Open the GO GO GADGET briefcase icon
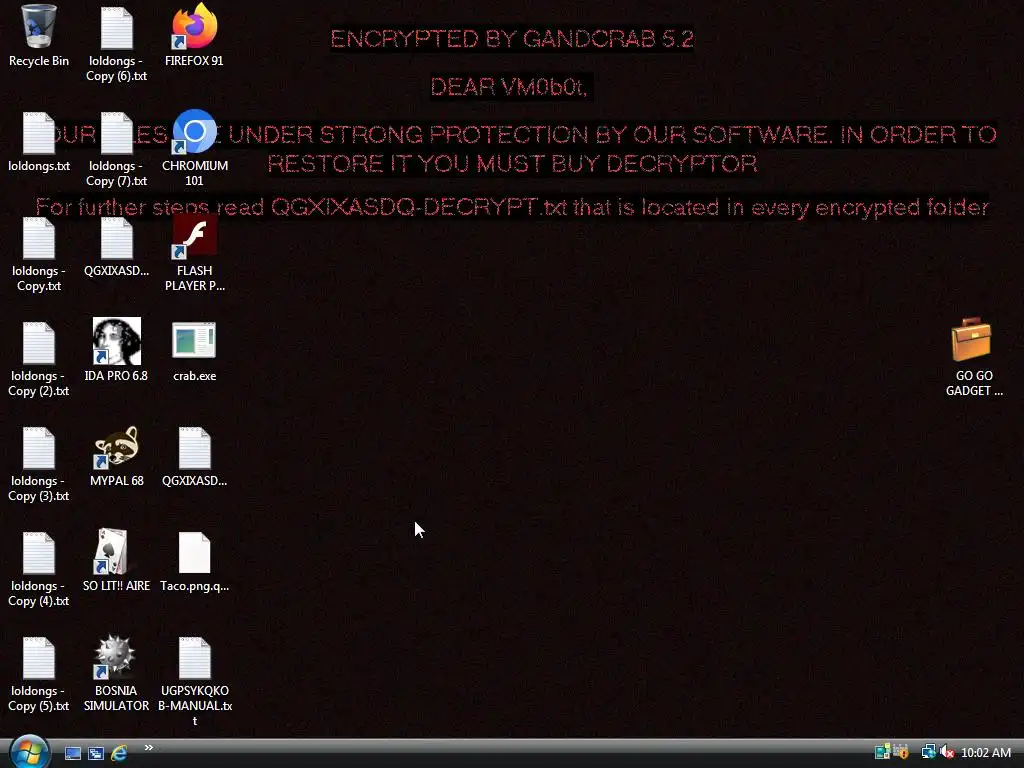1024x768 pixels. pyautogui.click(x=974, y=358)
